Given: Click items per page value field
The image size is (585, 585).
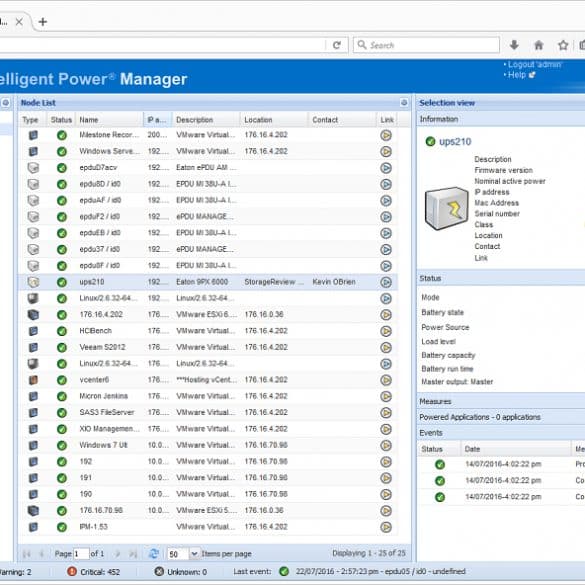Looking at the screenshot, I should click(179, 554).
